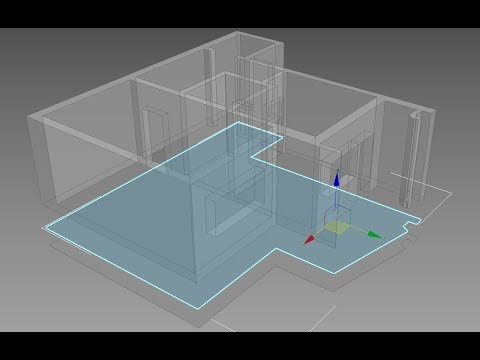The height and width of the screenshot is (360, 480).
Task: Select the yellow XY plane gizmo handle
Action: pyautogui.click(x=337, y=227)
